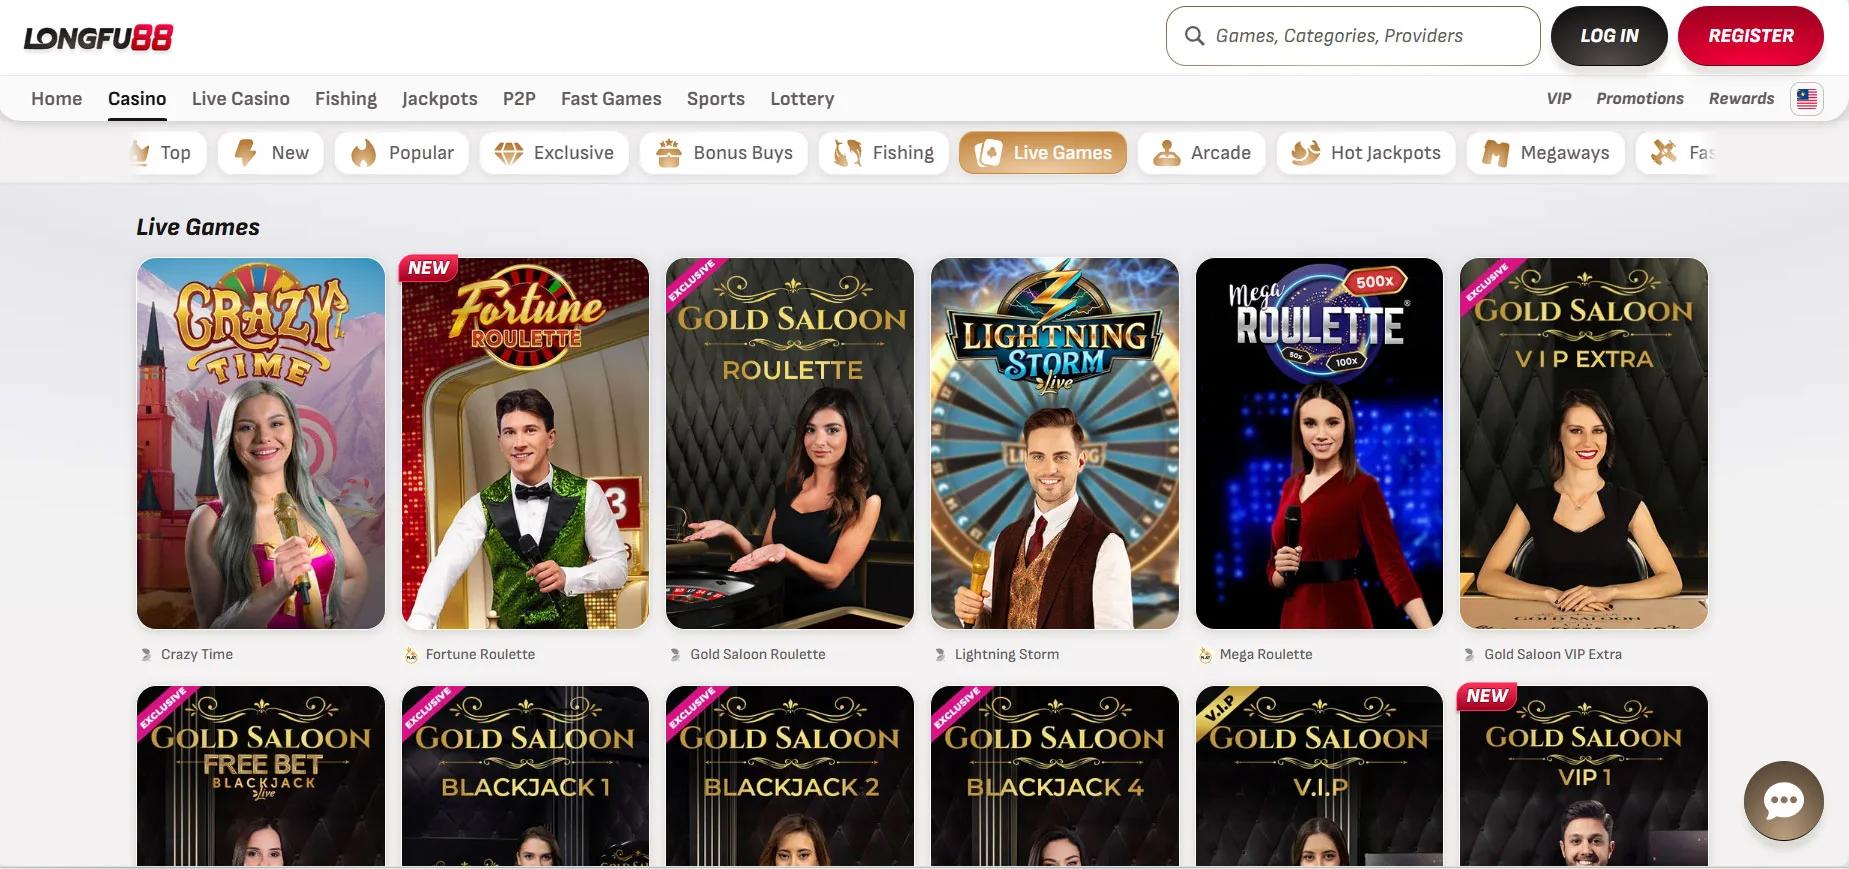Select the Popular flame category
This screenshot has width=1849, height=869.
401,153
